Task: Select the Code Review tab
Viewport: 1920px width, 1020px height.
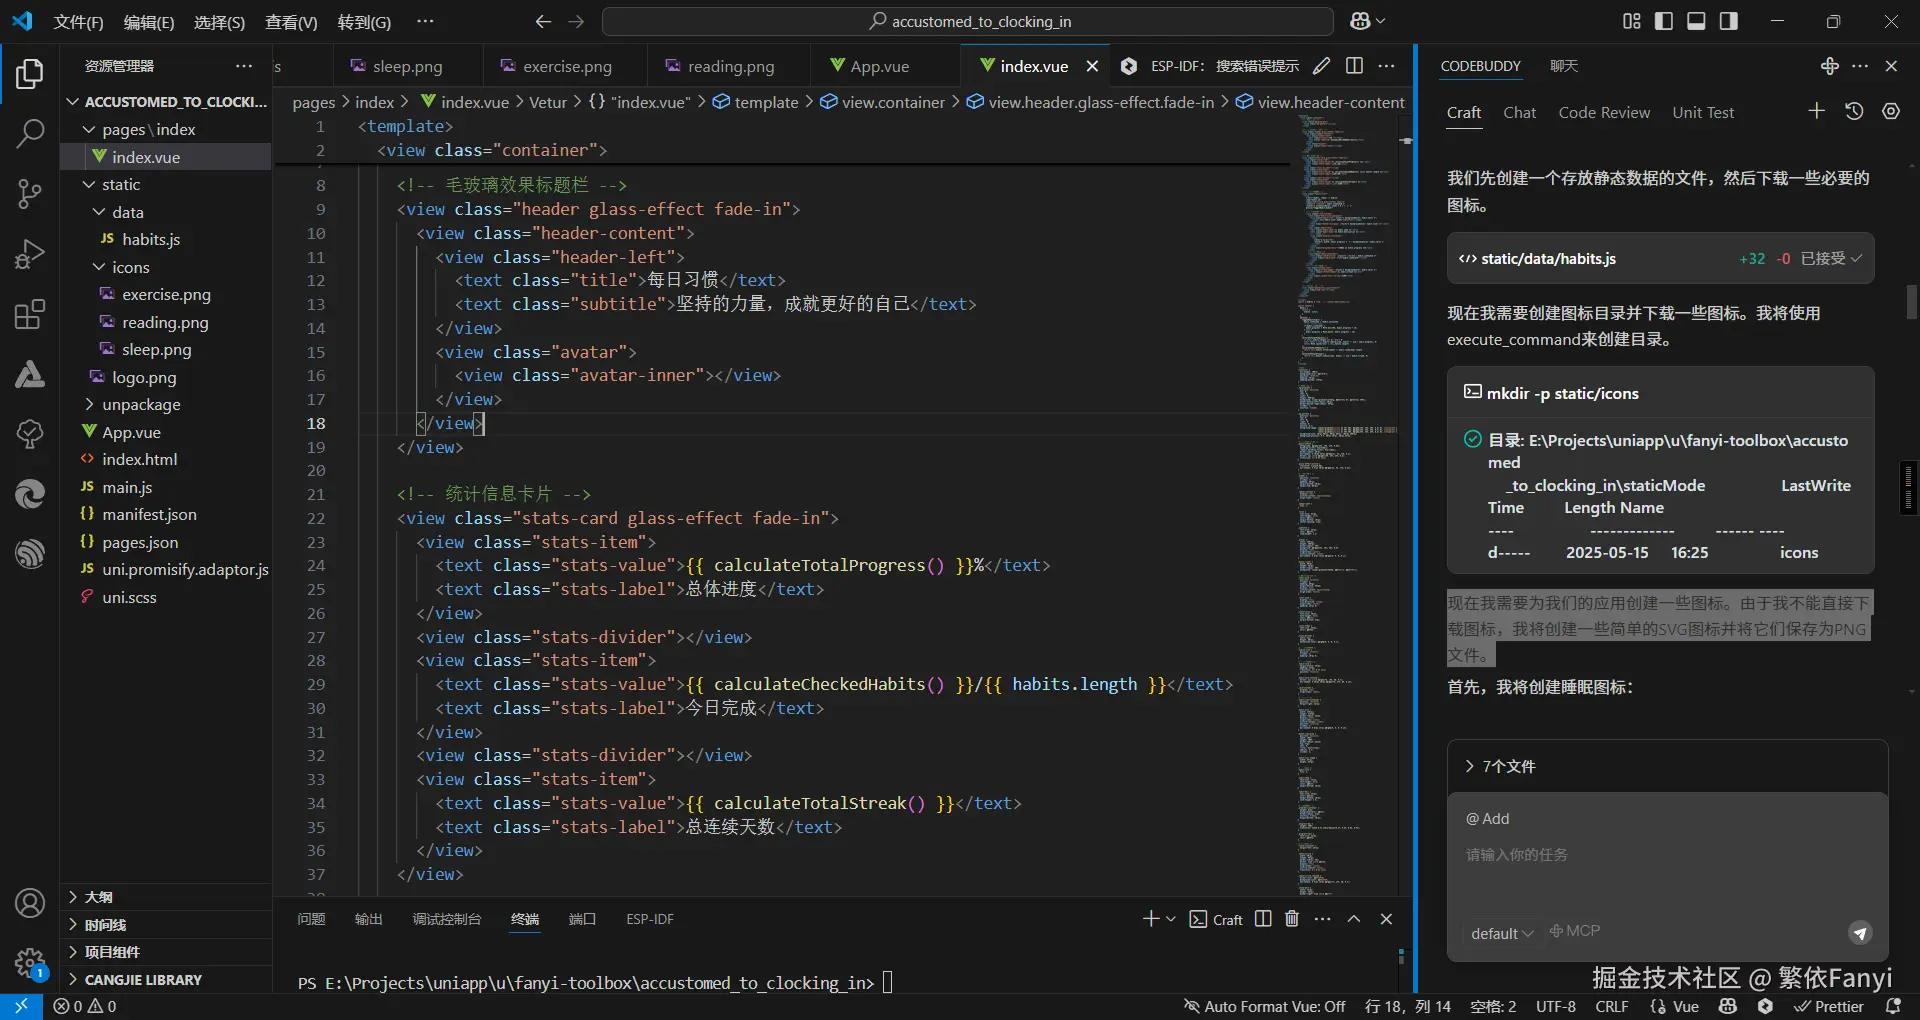Action: tap(1603, 113)
